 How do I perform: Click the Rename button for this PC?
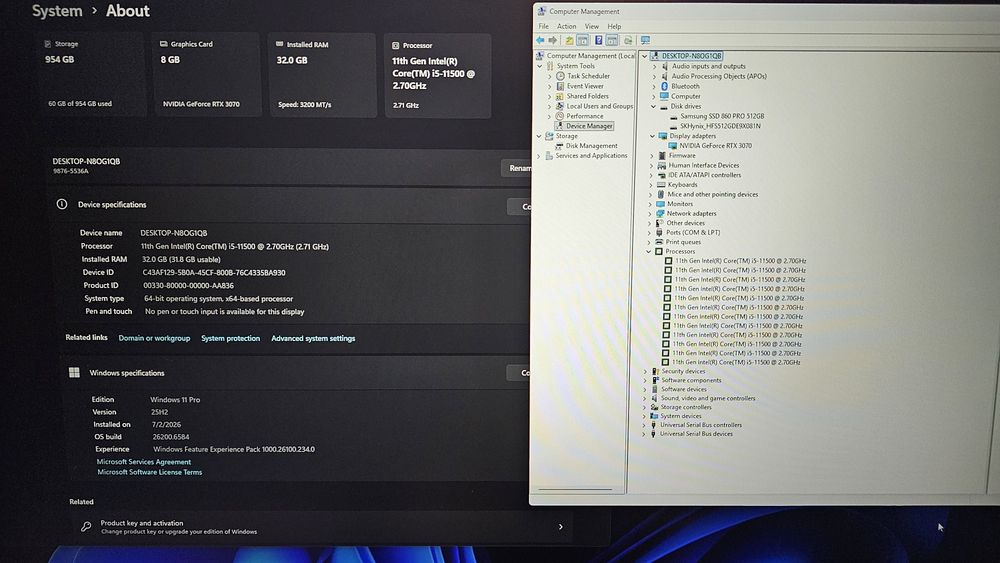point(516,168)
